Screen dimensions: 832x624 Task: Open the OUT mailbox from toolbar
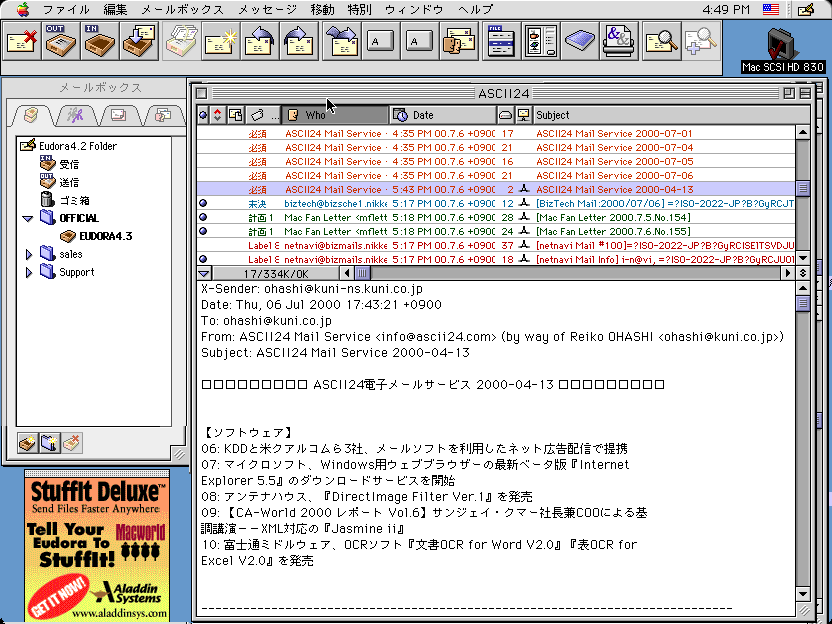point(60,41)
